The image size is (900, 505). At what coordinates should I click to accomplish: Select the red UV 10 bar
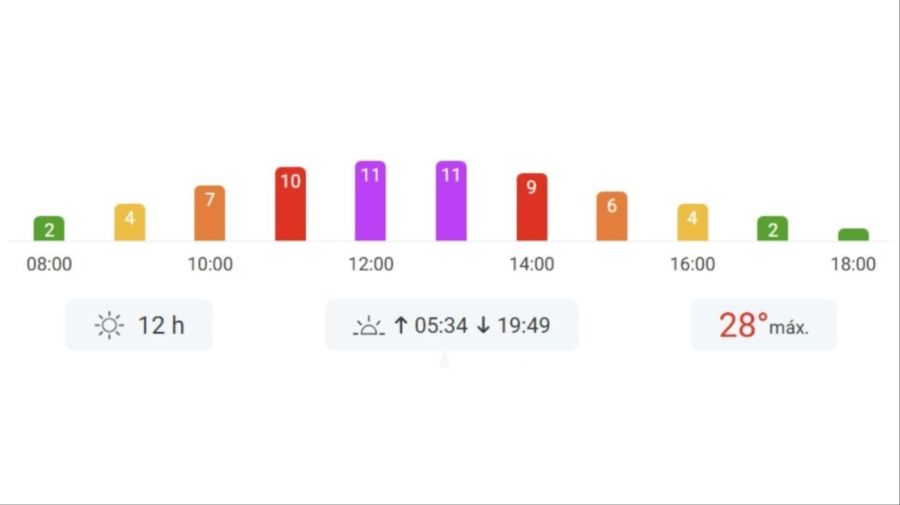click(290, 204)
